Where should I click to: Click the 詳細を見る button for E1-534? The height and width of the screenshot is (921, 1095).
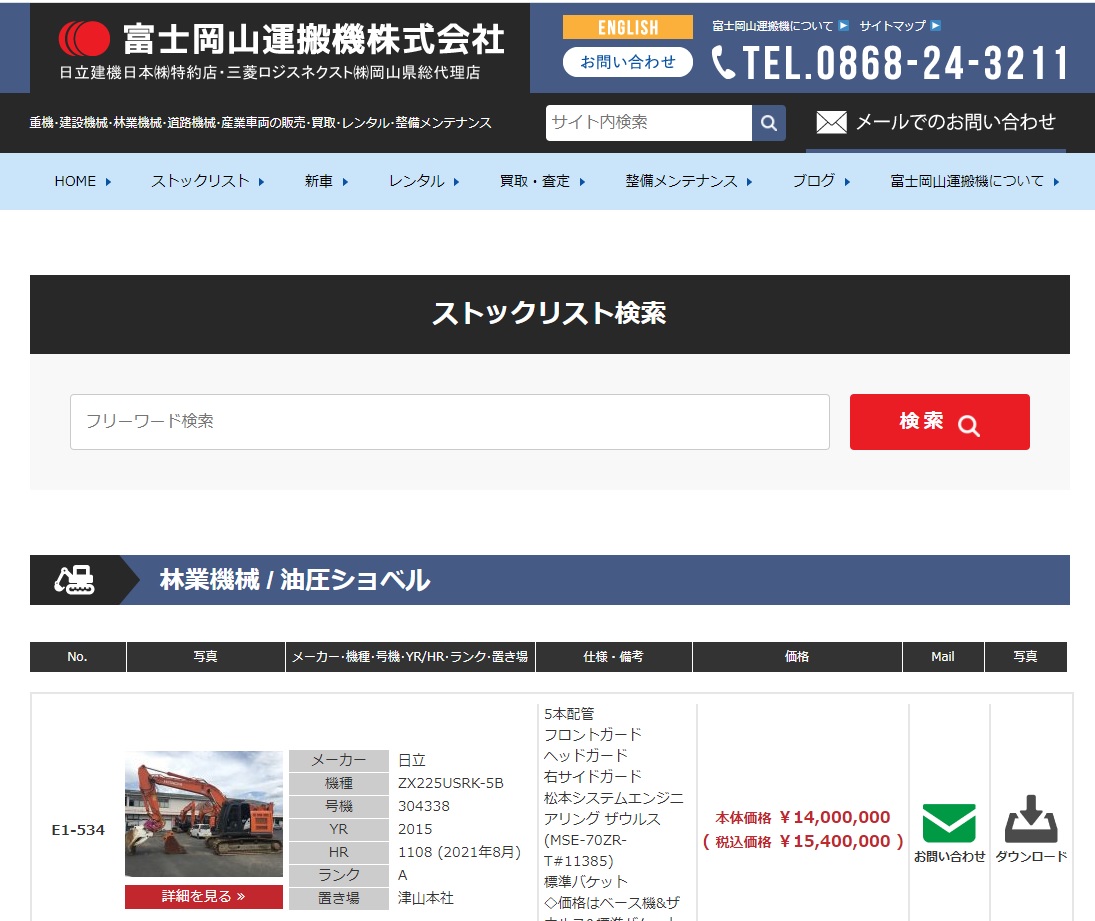(x=204, y=897)
